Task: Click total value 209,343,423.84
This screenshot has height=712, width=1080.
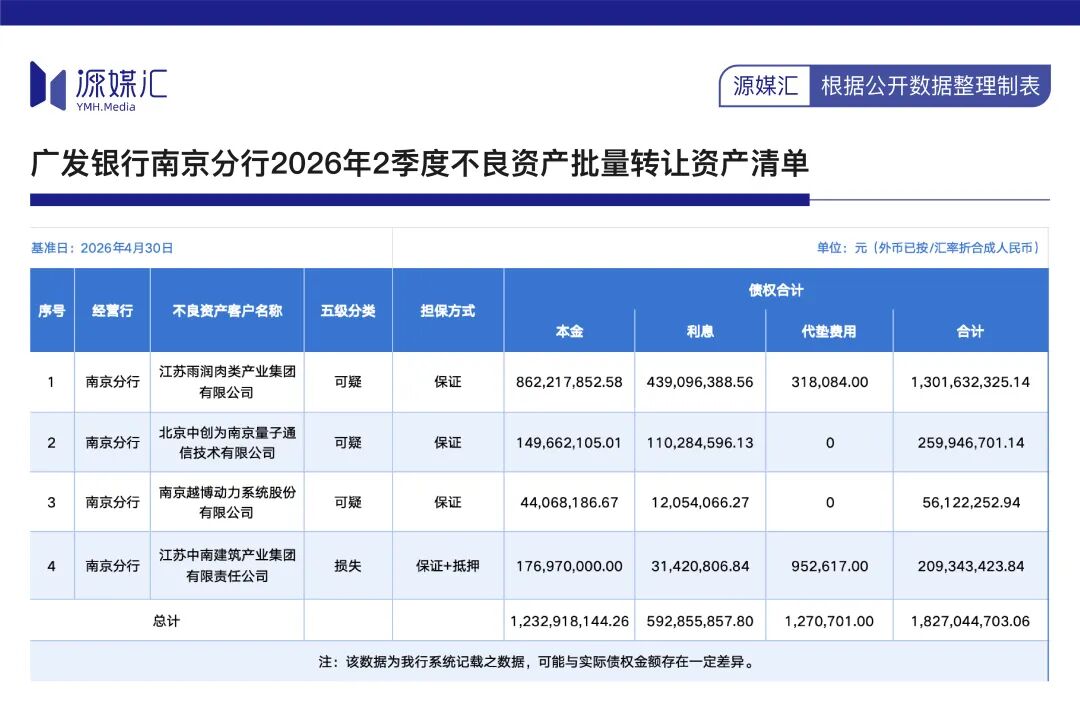Action: (970, 566)
